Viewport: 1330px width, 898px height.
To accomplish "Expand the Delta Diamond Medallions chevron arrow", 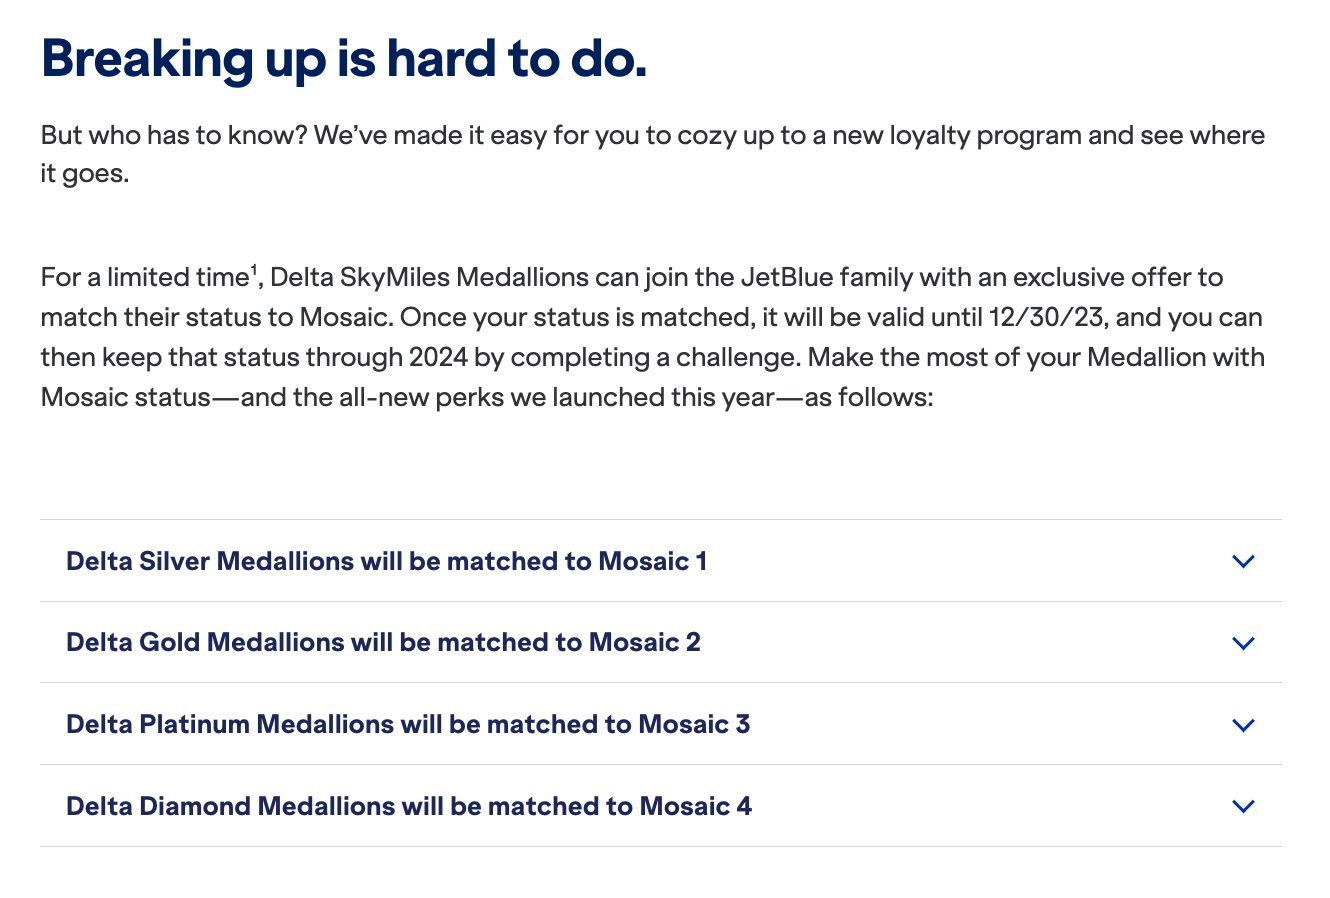I will click(1243, 806).
